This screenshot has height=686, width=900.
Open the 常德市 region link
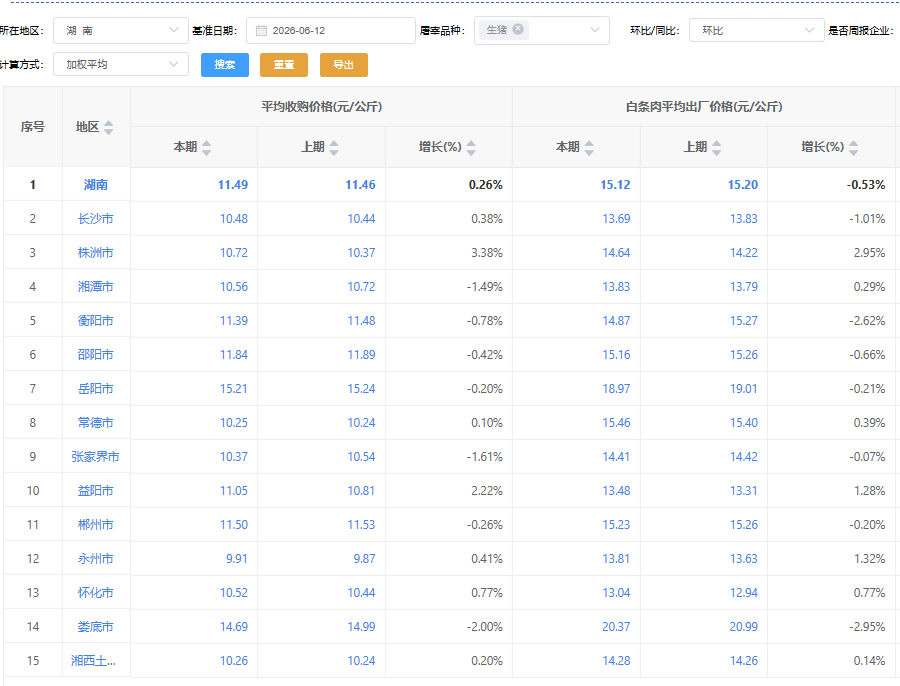click(96, 423)
